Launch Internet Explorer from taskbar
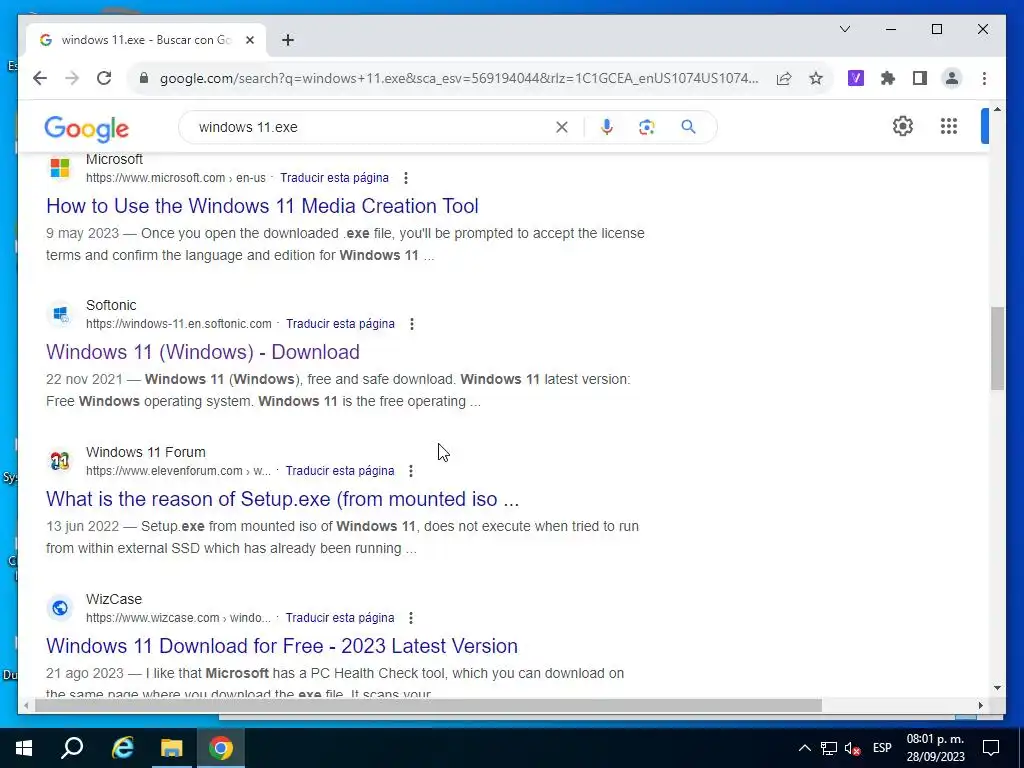 pyautogui.click(x=122, y=748)
